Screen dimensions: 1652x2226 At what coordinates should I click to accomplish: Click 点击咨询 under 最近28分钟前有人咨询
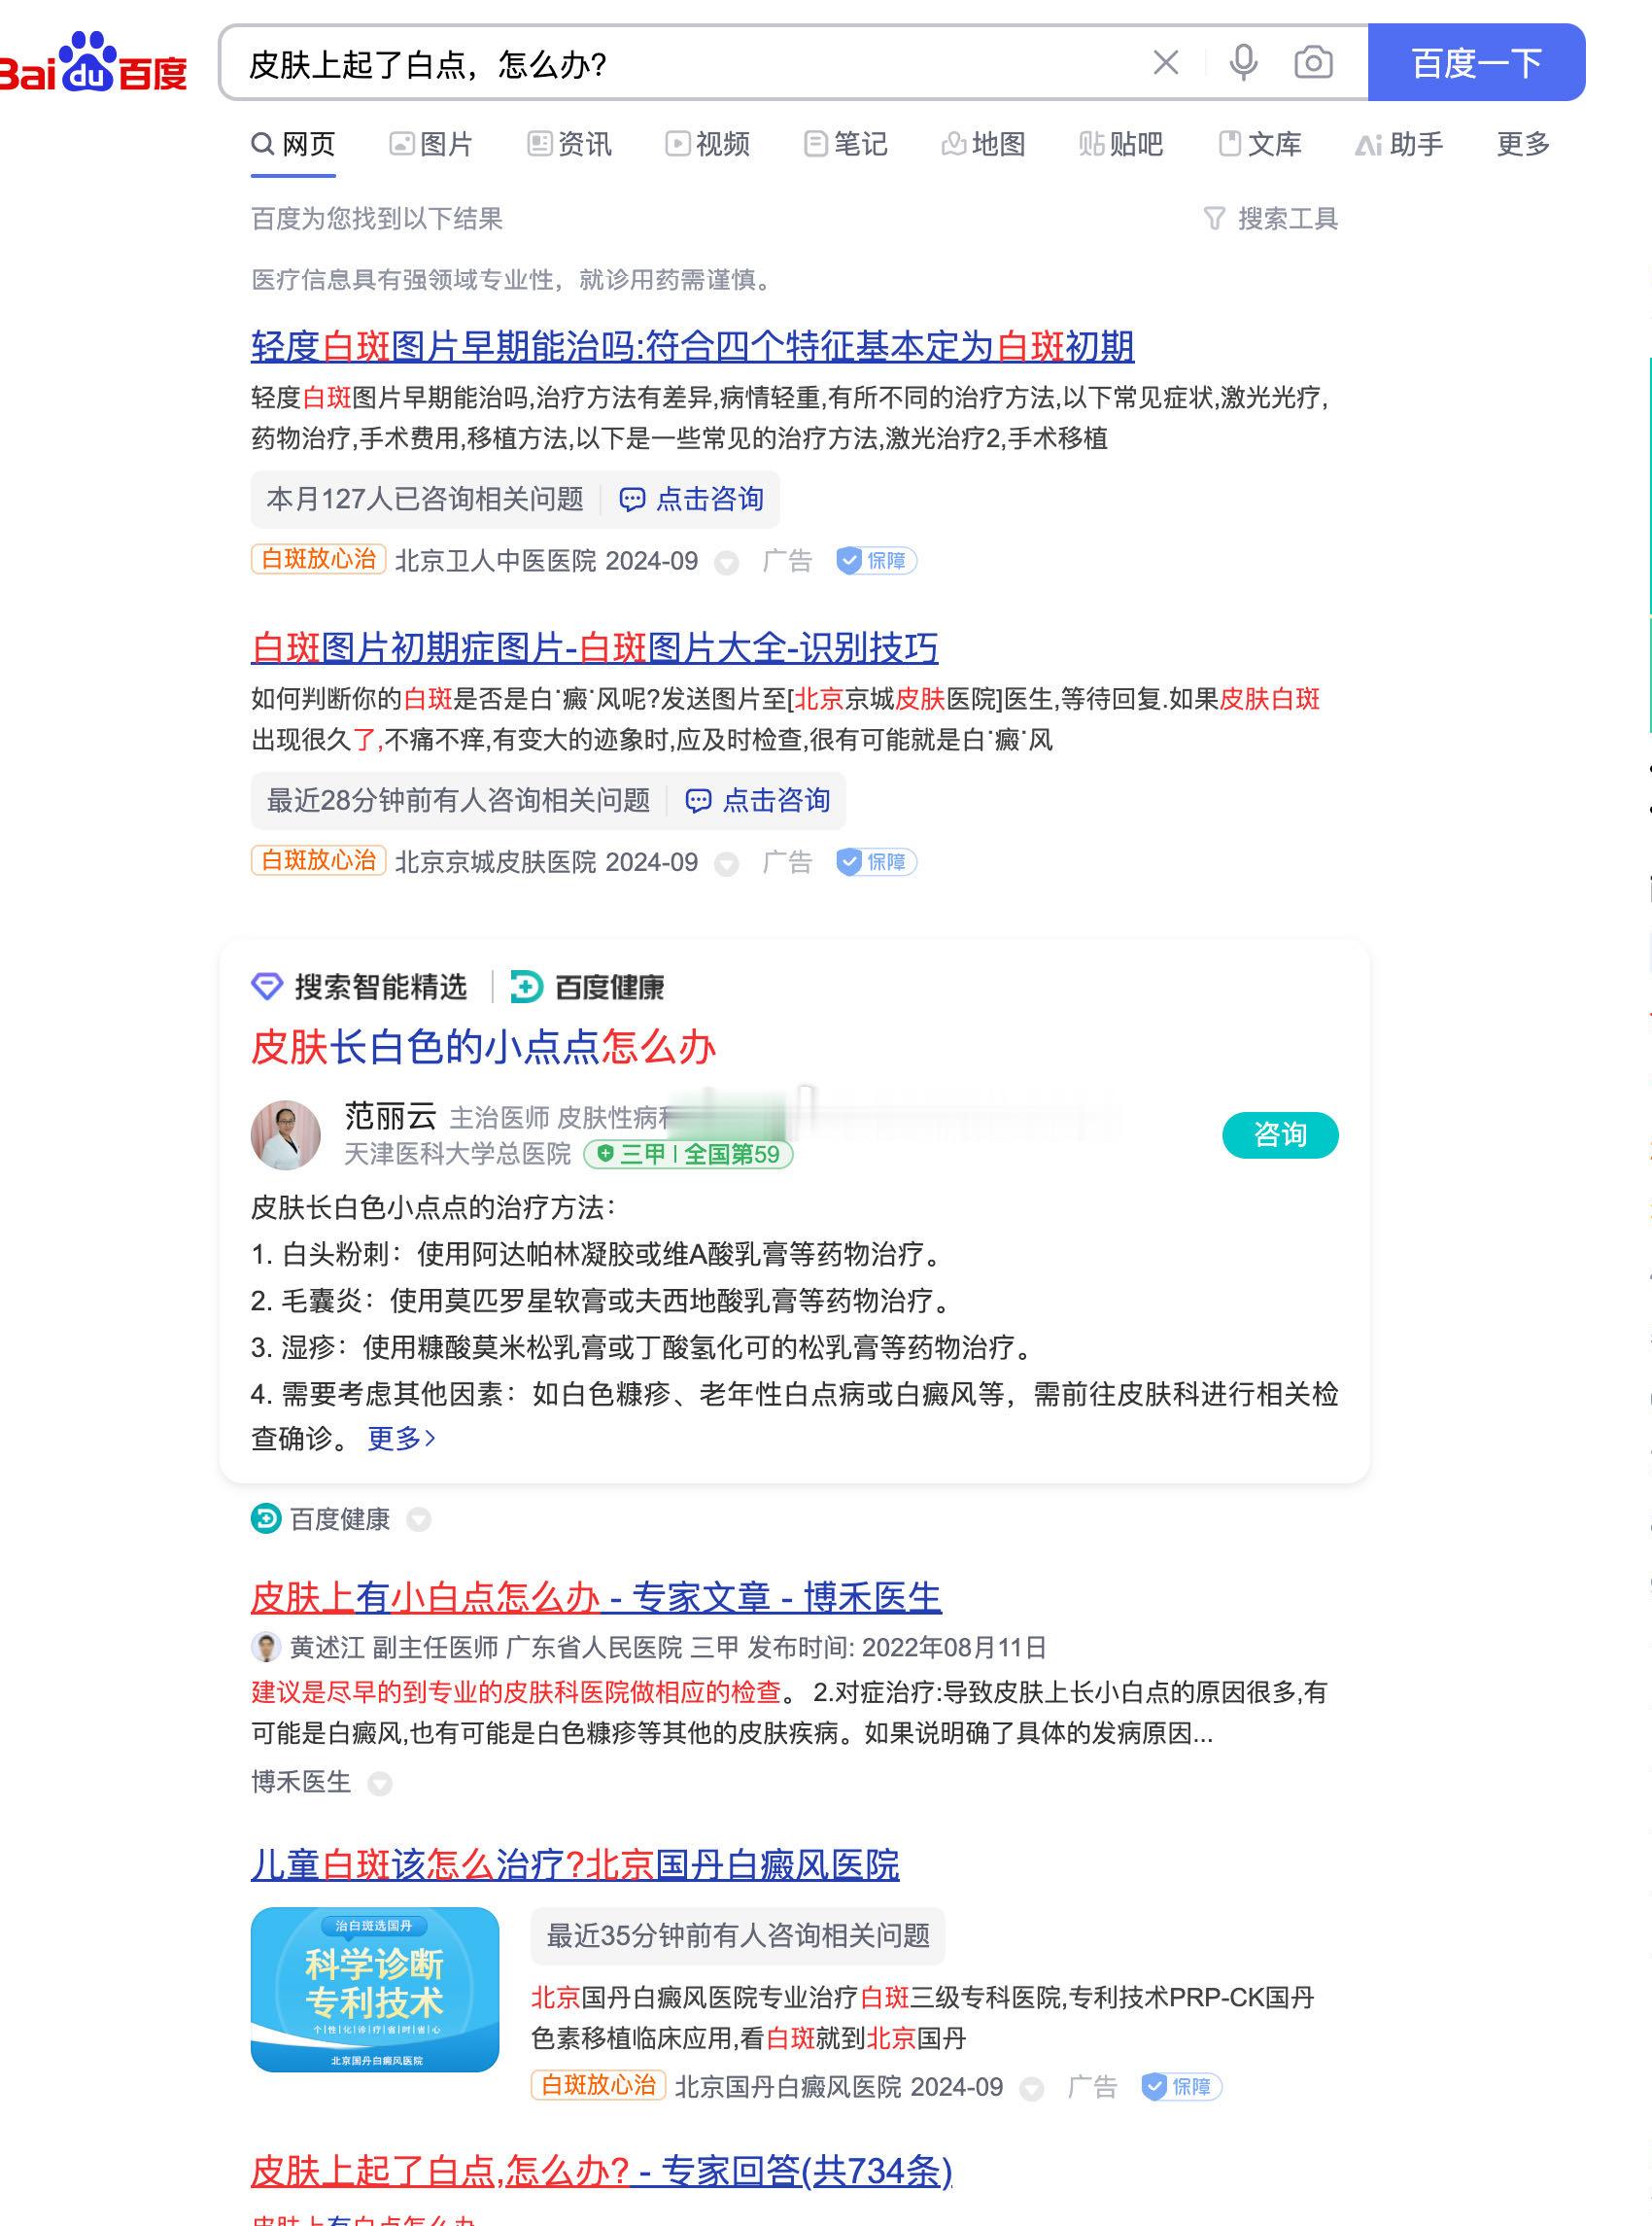[758, 800]
